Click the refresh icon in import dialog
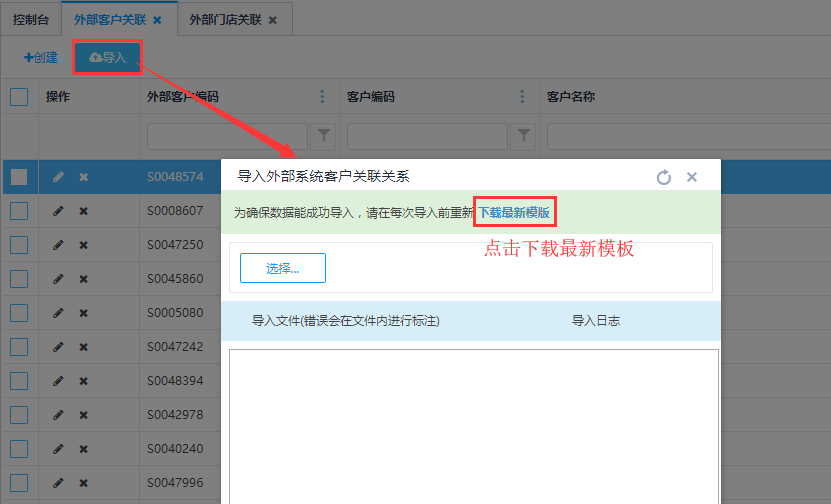The width and height of the screenshot is (831, 504). click(x=664, y=177)
